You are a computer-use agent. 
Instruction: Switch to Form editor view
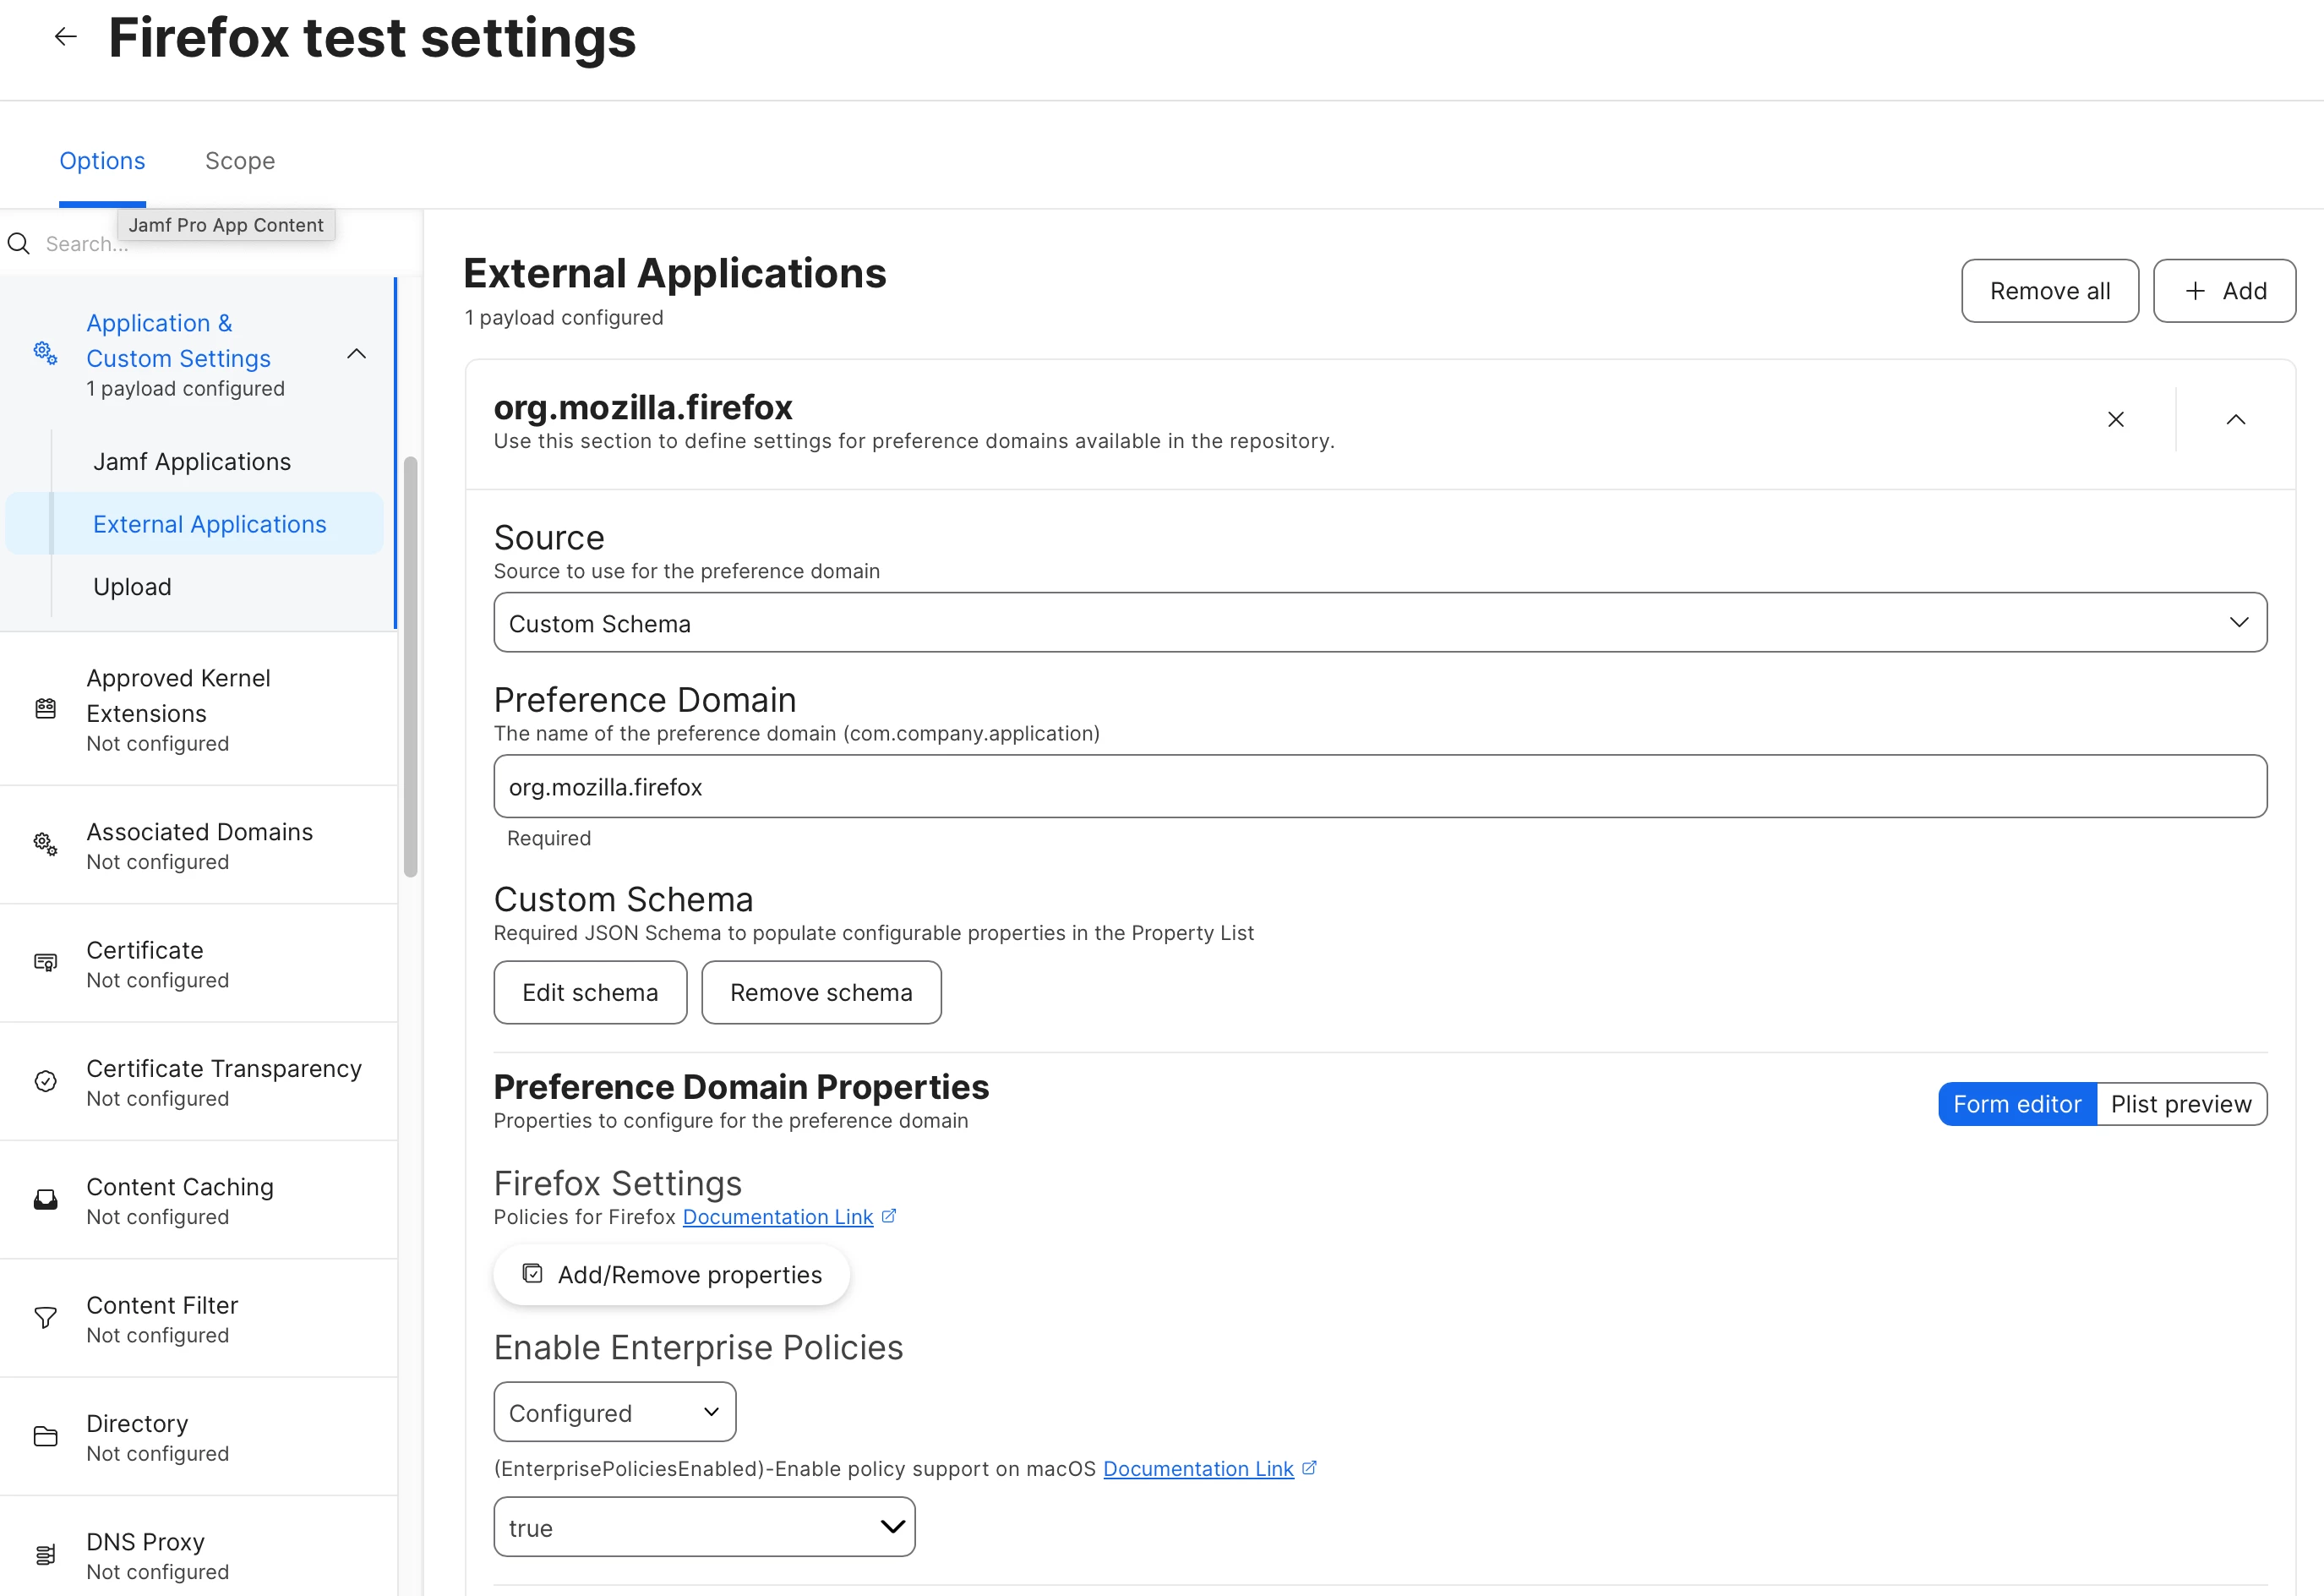point(2017,1104)
